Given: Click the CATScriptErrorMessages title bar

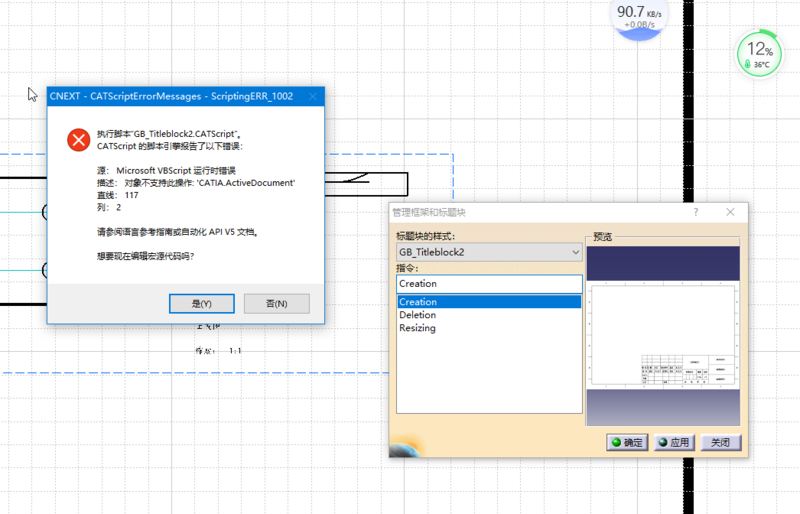Looking at the screenshot, I should [170, 96].
